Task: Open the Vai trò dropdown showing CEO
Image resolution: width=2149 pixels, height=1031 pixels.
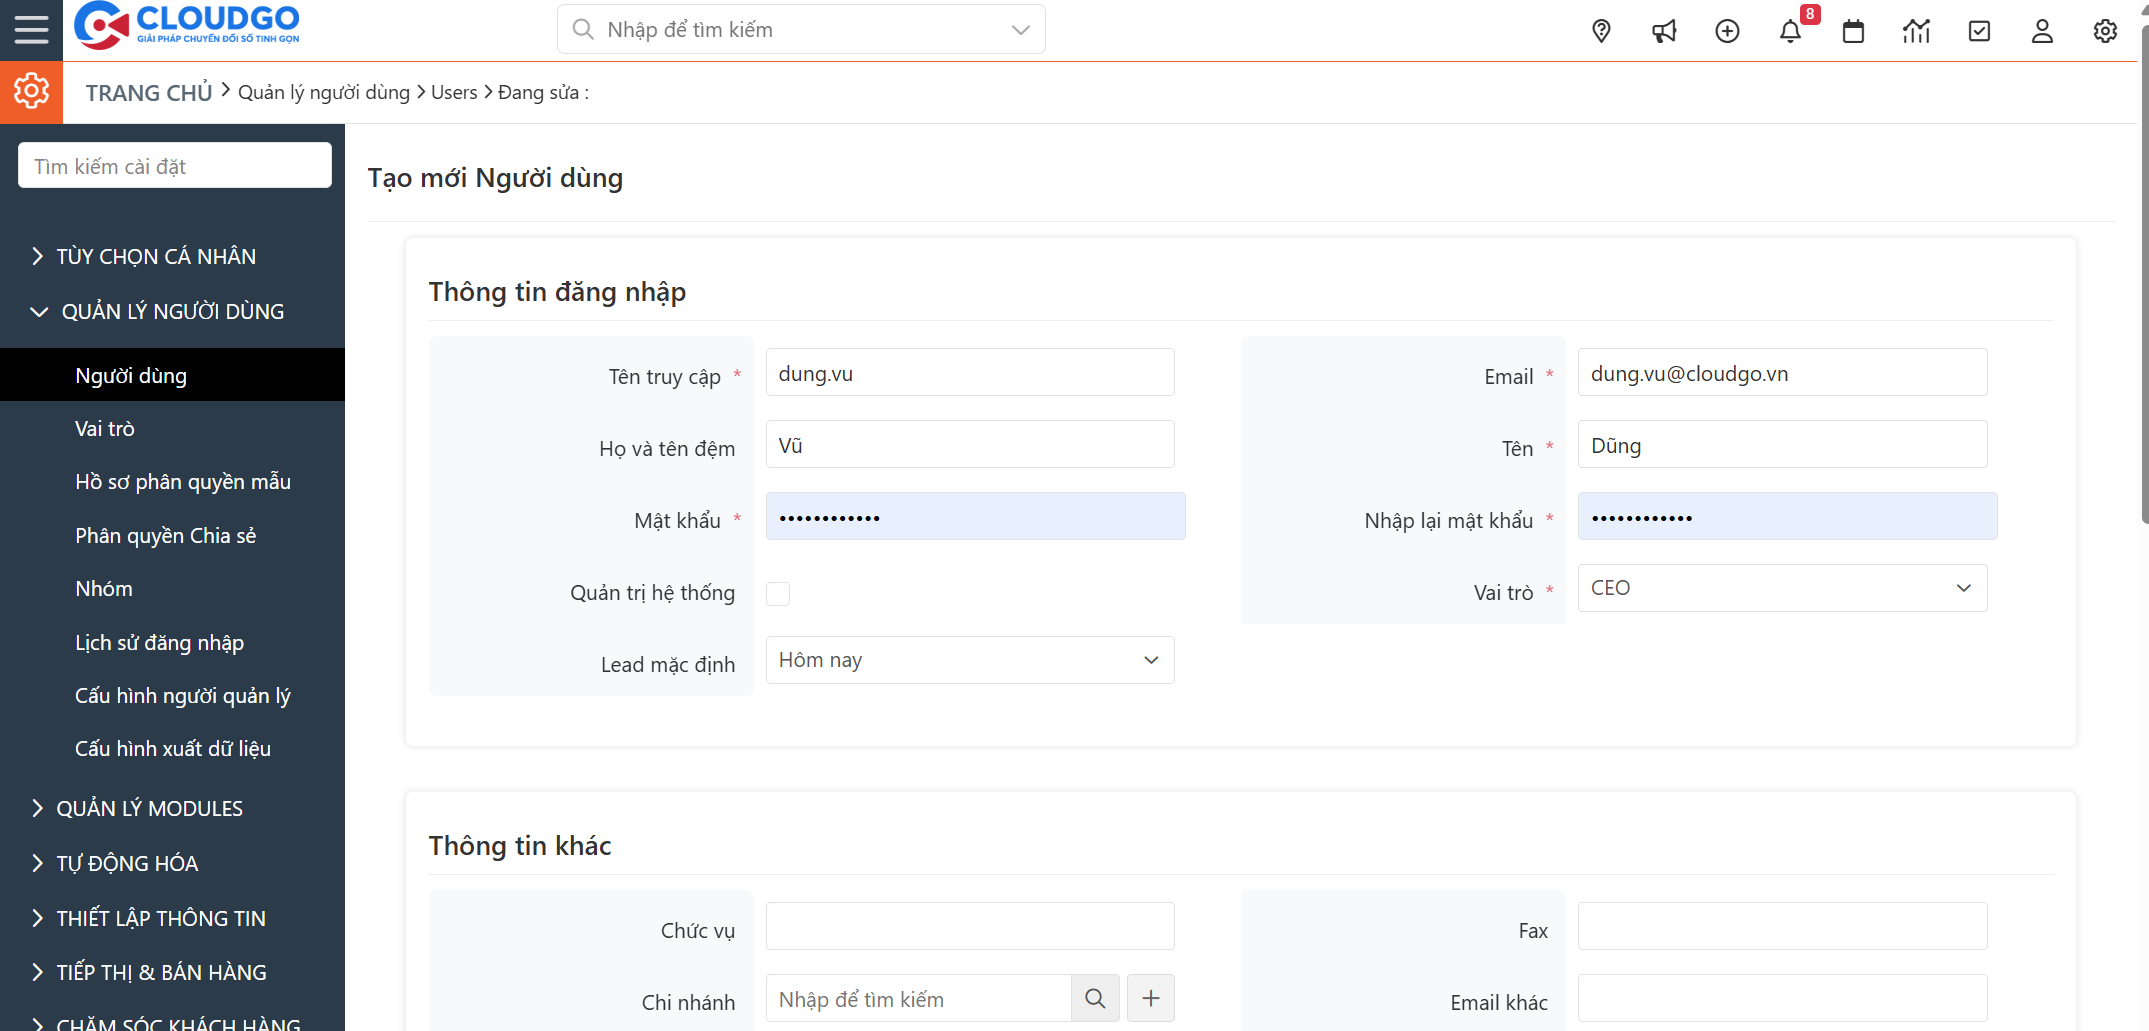Action: click(1782, 588)
